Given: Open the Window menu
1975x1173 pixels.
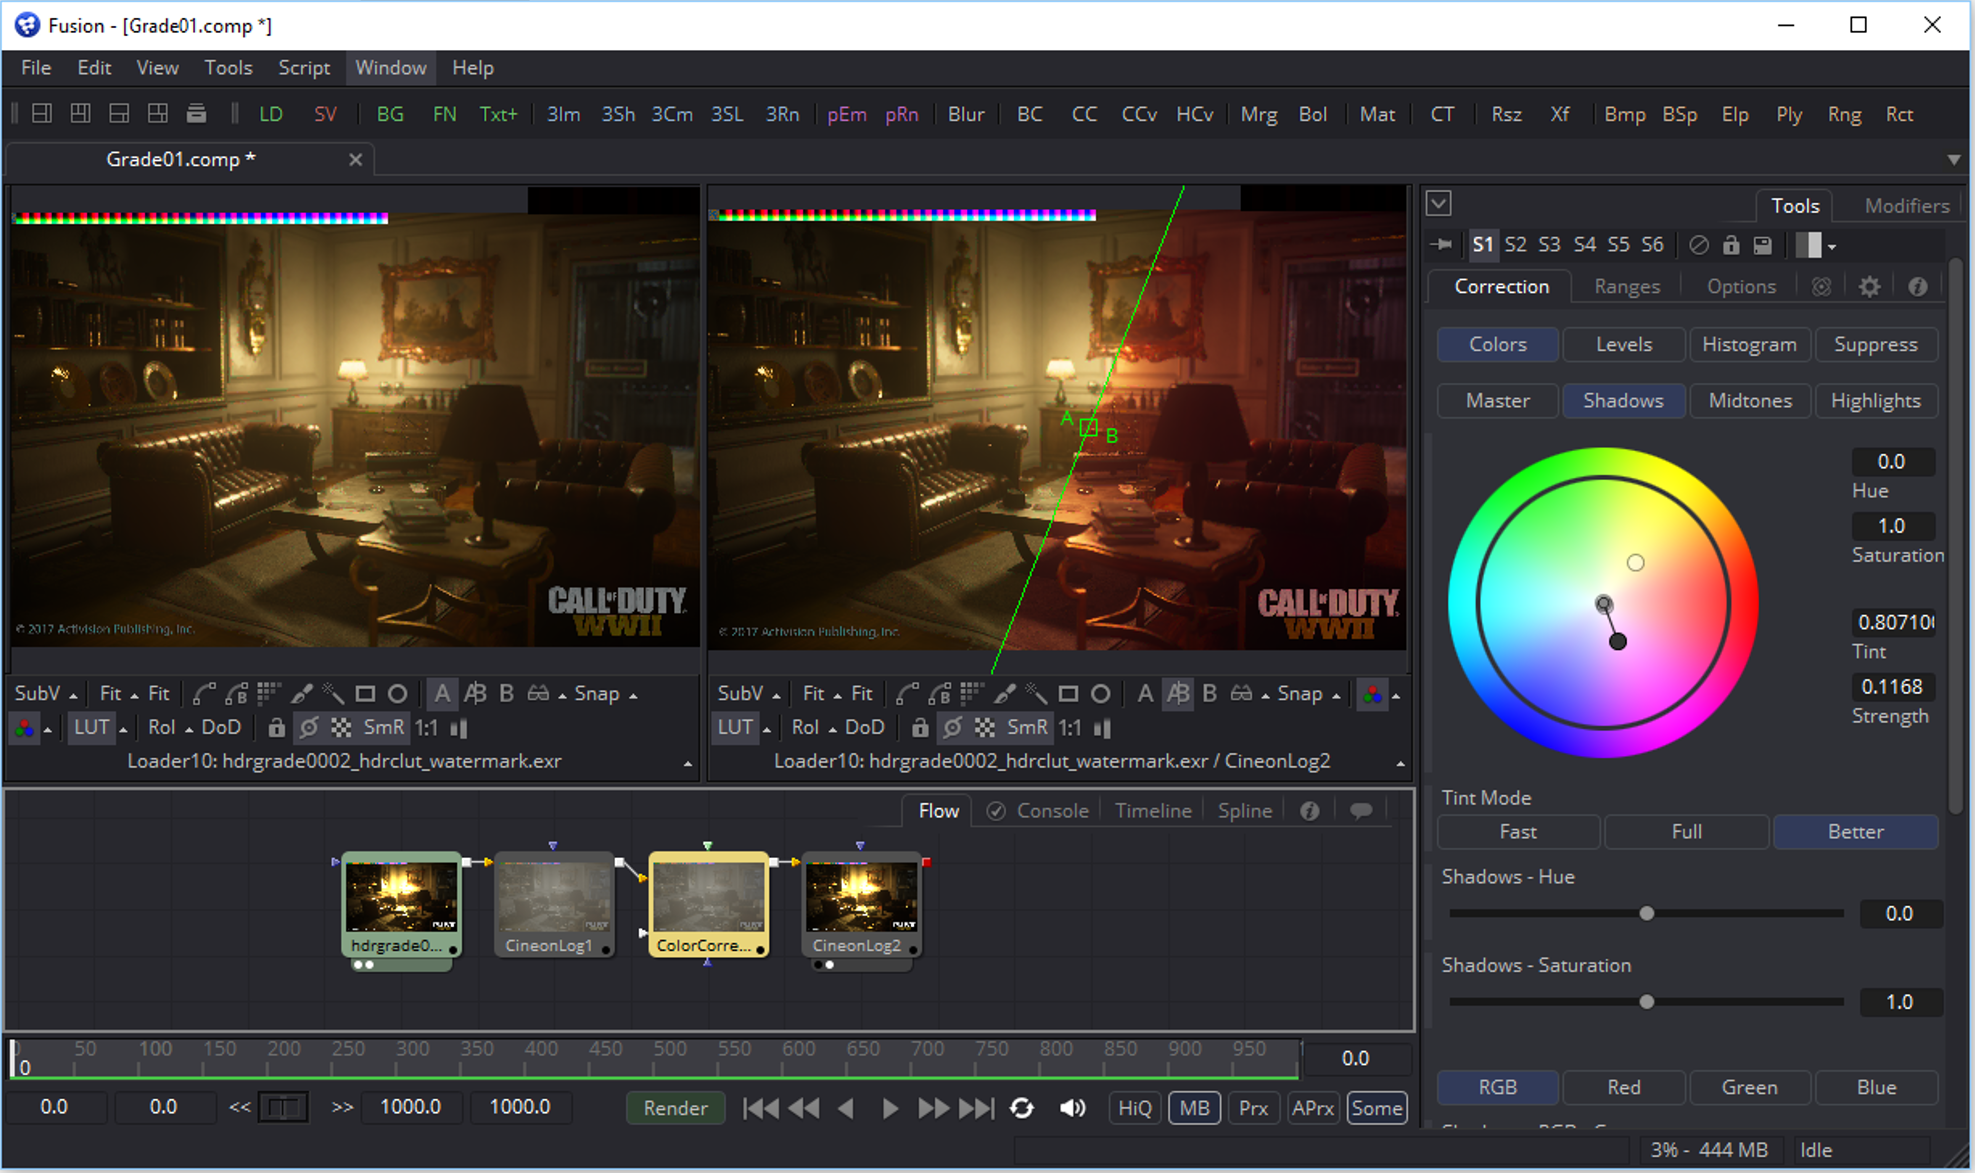Looking at the screenshot, I should pyautogui.click(x=391, y=68).
